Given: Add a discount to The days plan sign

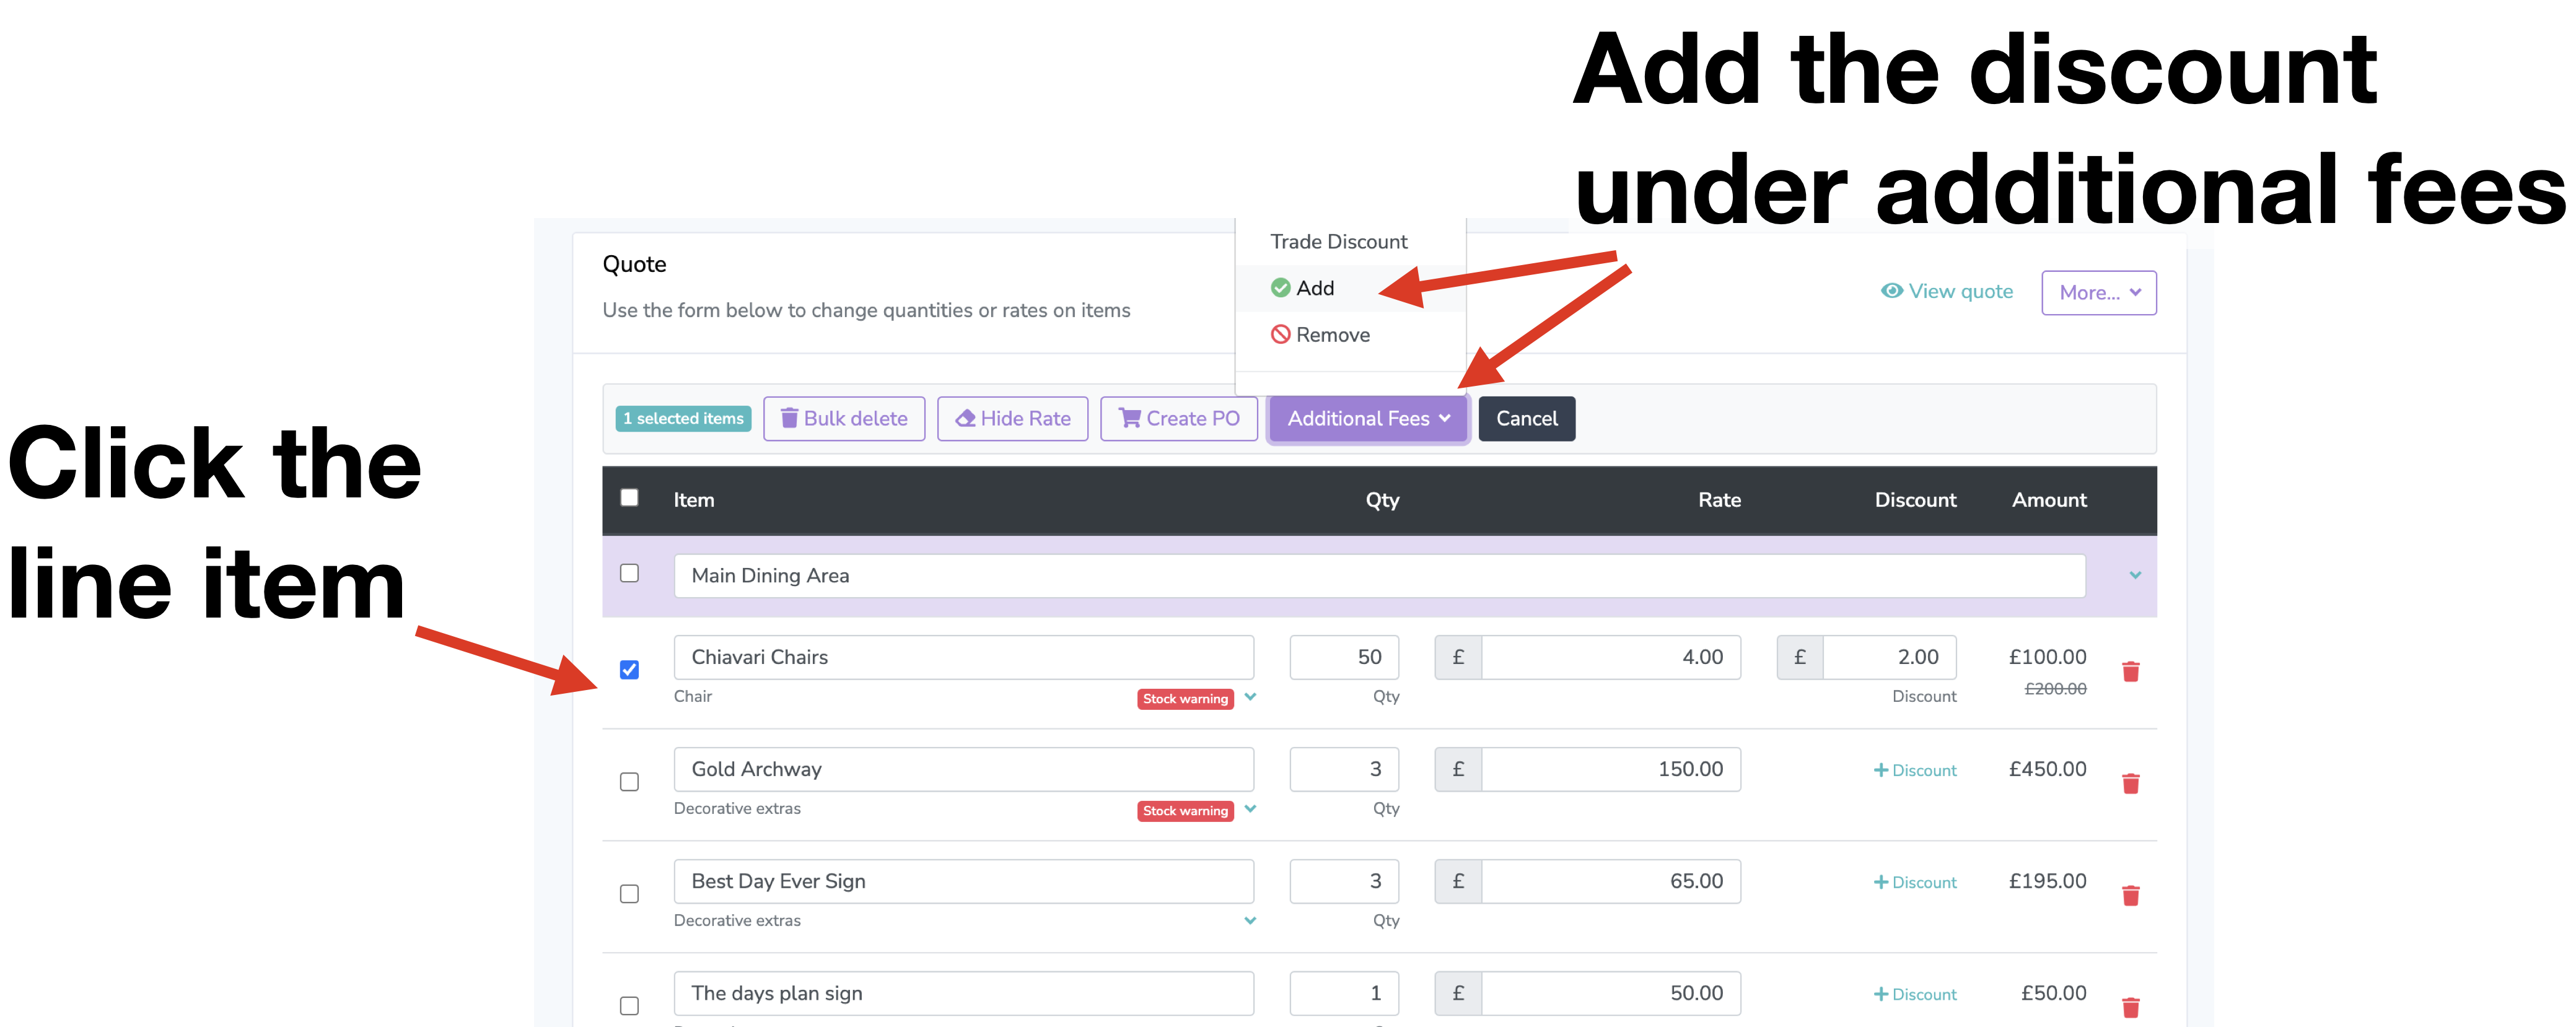Looking at the screenshot, I should point(1914,994).
